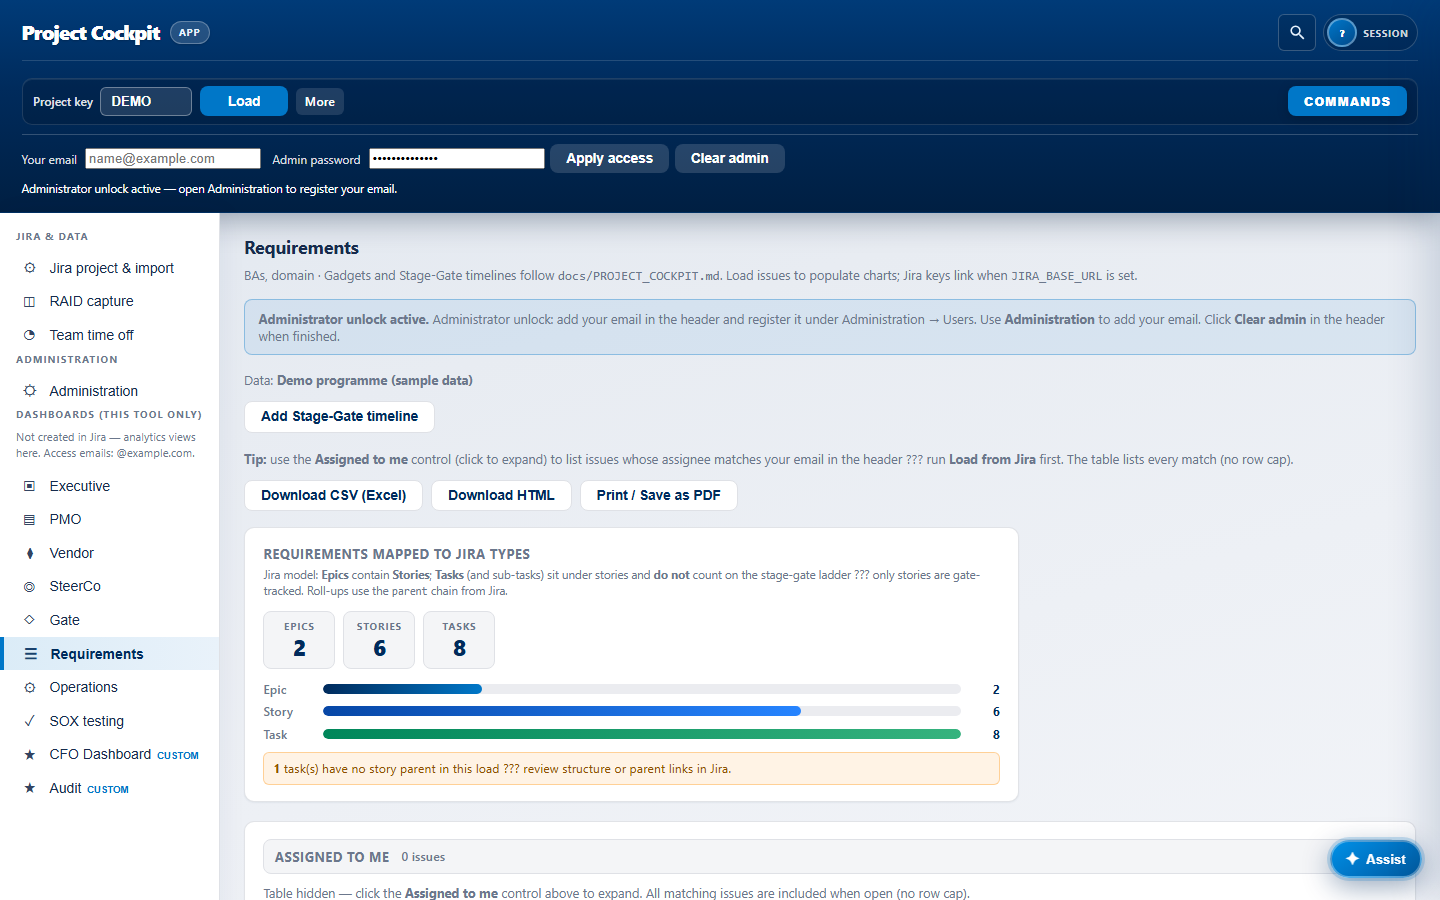Click the CFO Dashboard star icon
1440x900 pixels.
click(x=30, y=754)
